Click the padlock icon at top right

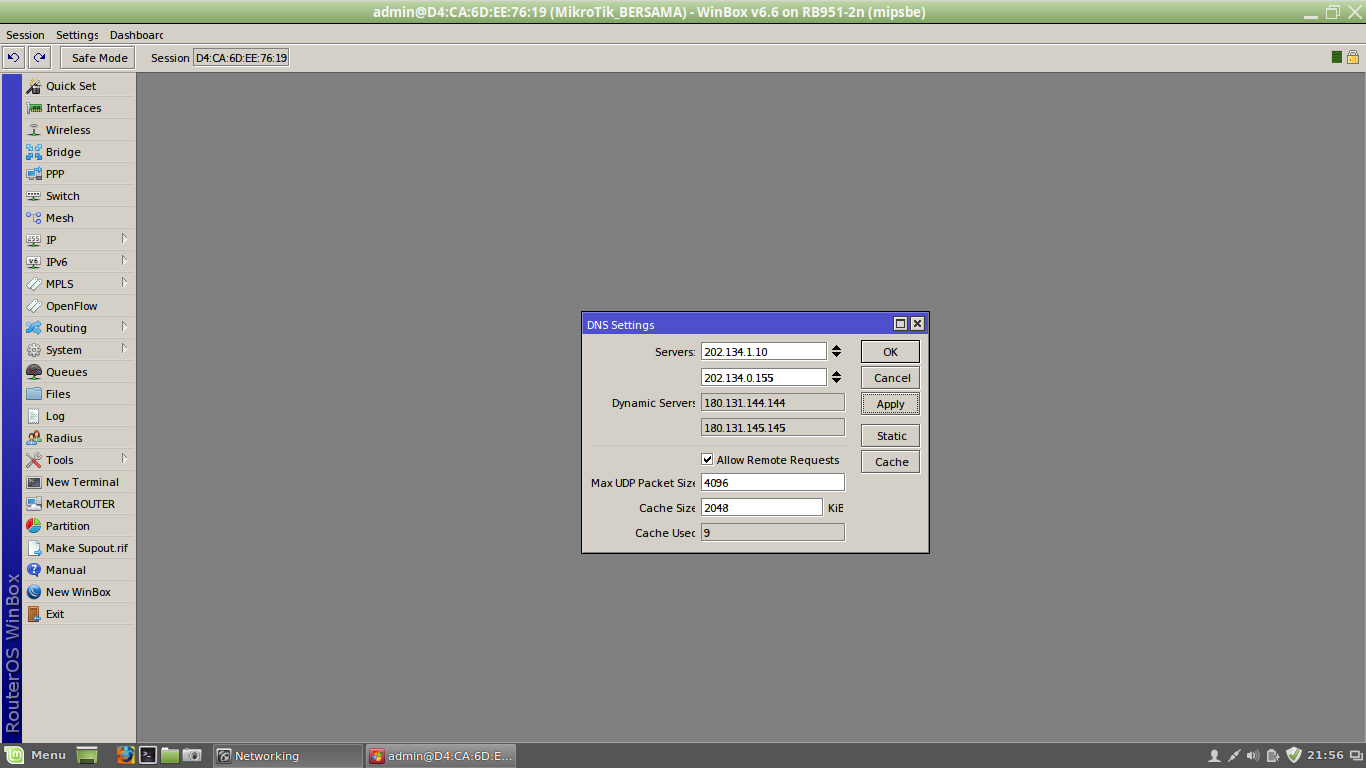pos(1353,57)
